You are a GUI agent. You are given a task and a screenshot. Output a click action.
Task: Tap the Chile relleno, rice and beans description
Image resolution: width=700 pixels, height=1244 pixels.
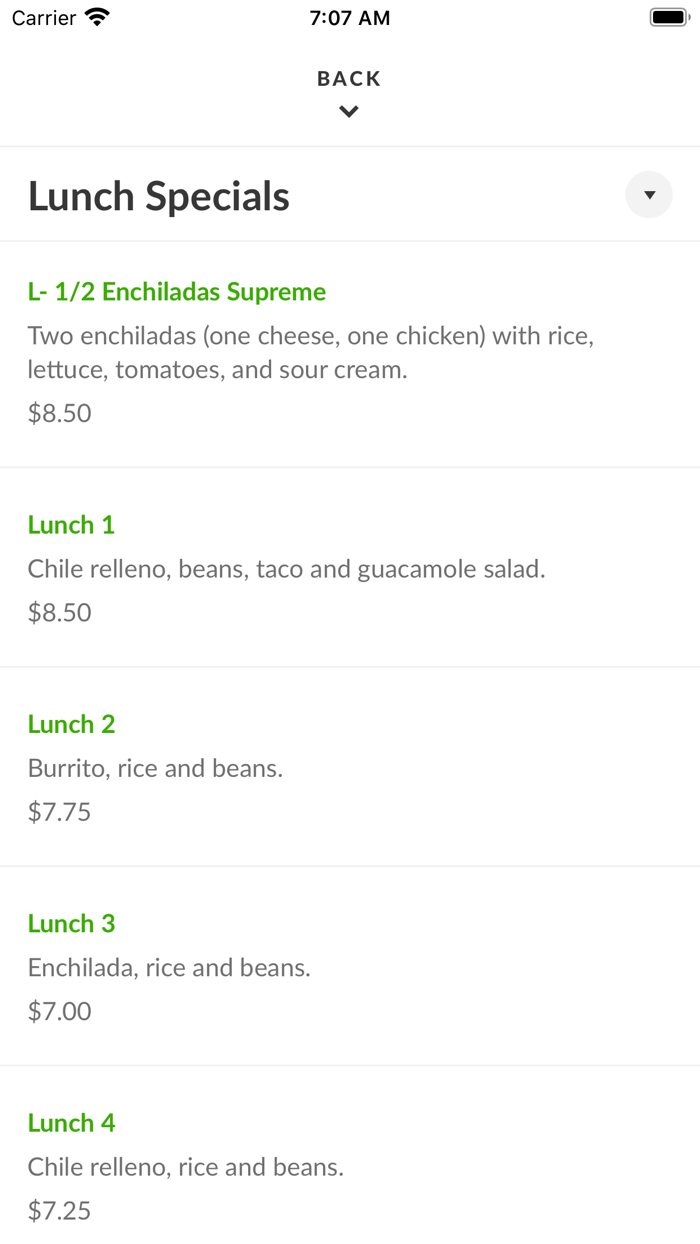[186, 1167]
